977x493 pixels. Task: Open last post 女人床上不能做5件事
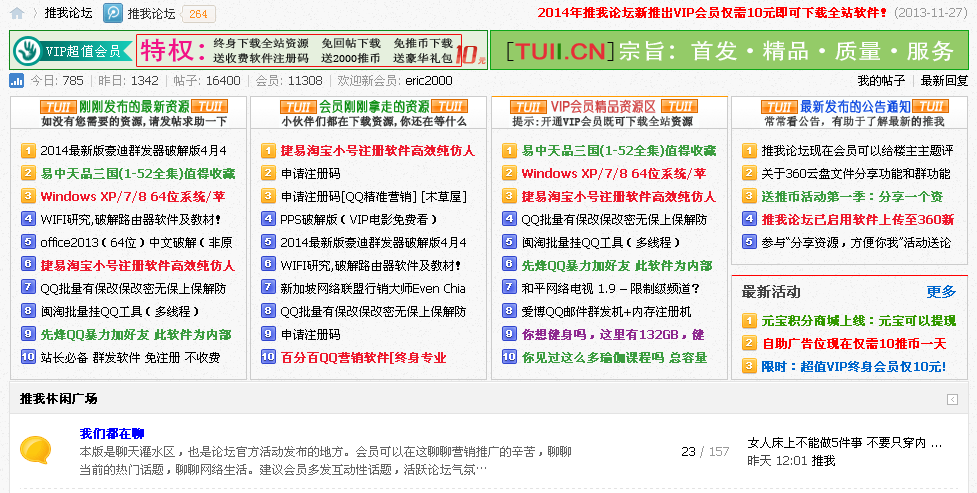(844, 443)
